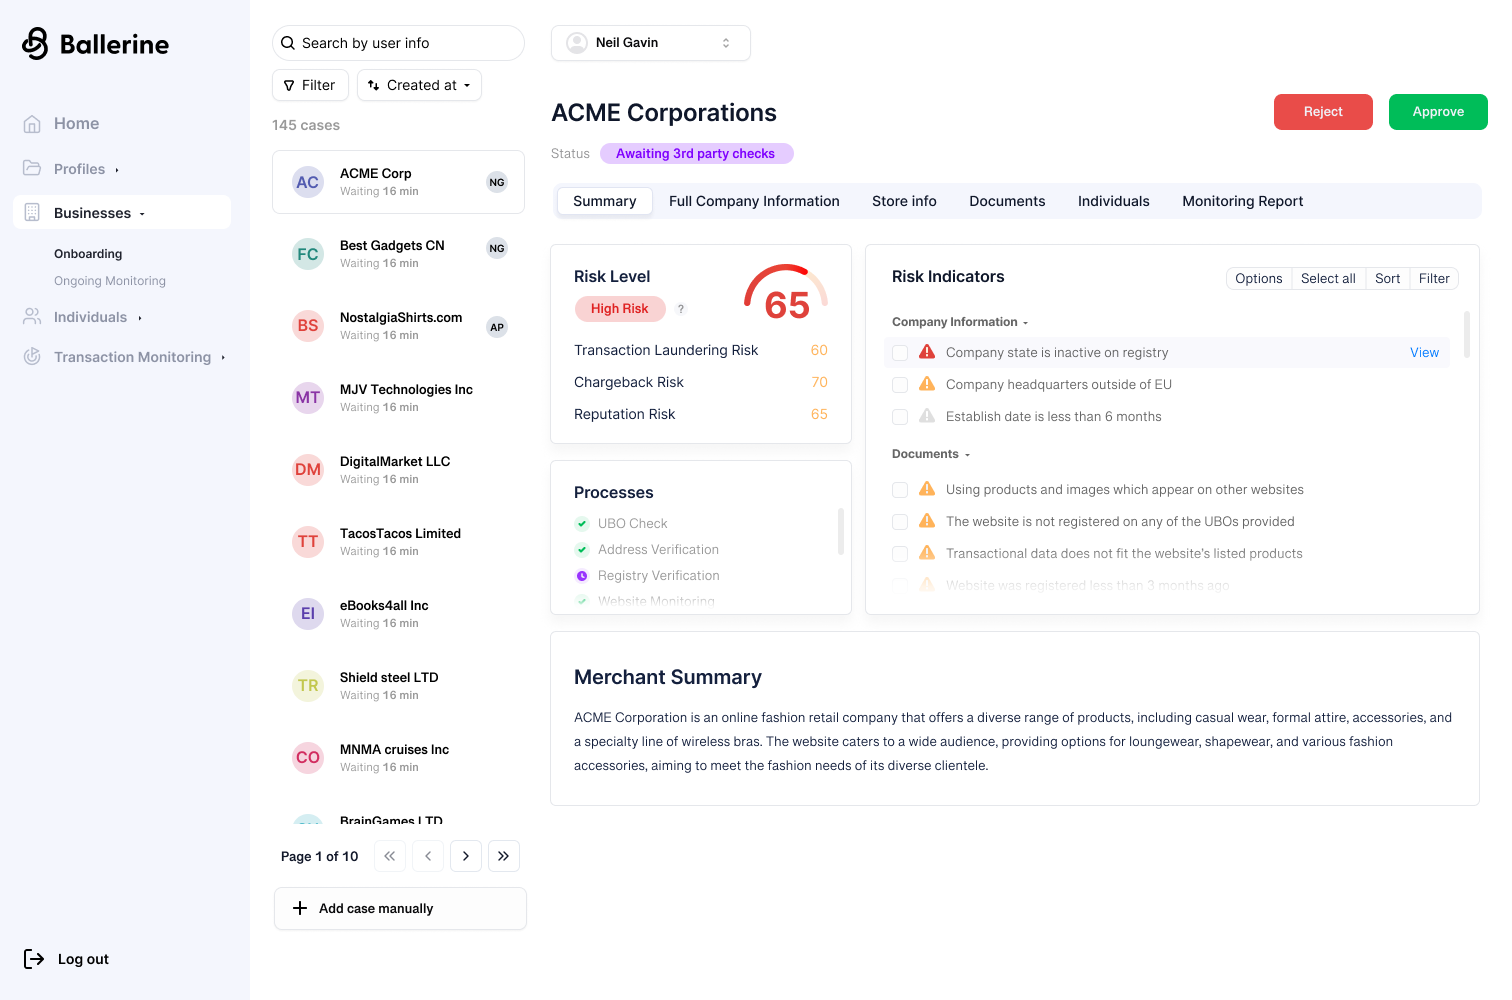Check Company headquarters outside of EU
This screenshot has height=1000, width=1512.
[x=899, y=384]
